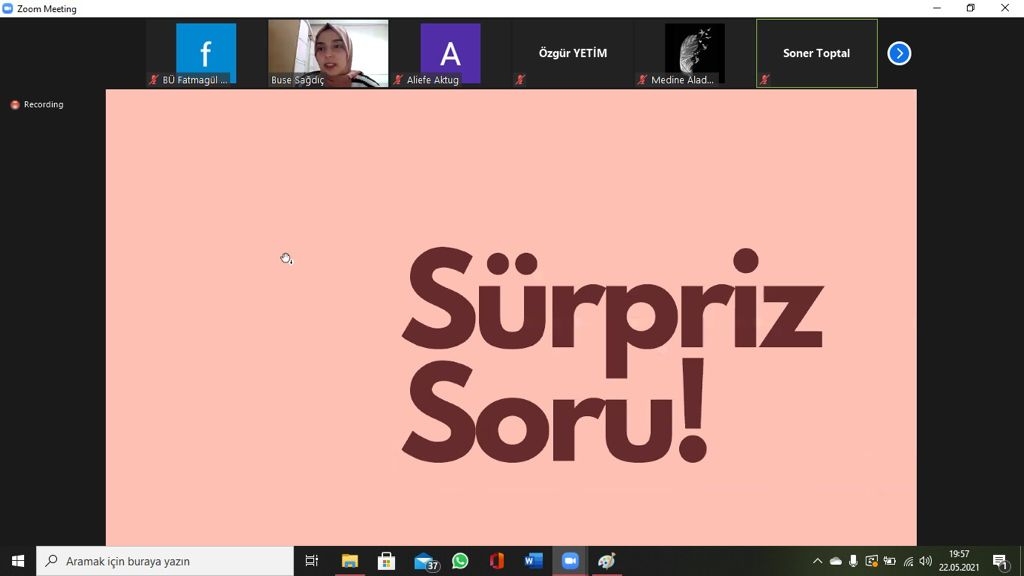
Task: Open the notification center in the taskbar
Action: 1000,561
